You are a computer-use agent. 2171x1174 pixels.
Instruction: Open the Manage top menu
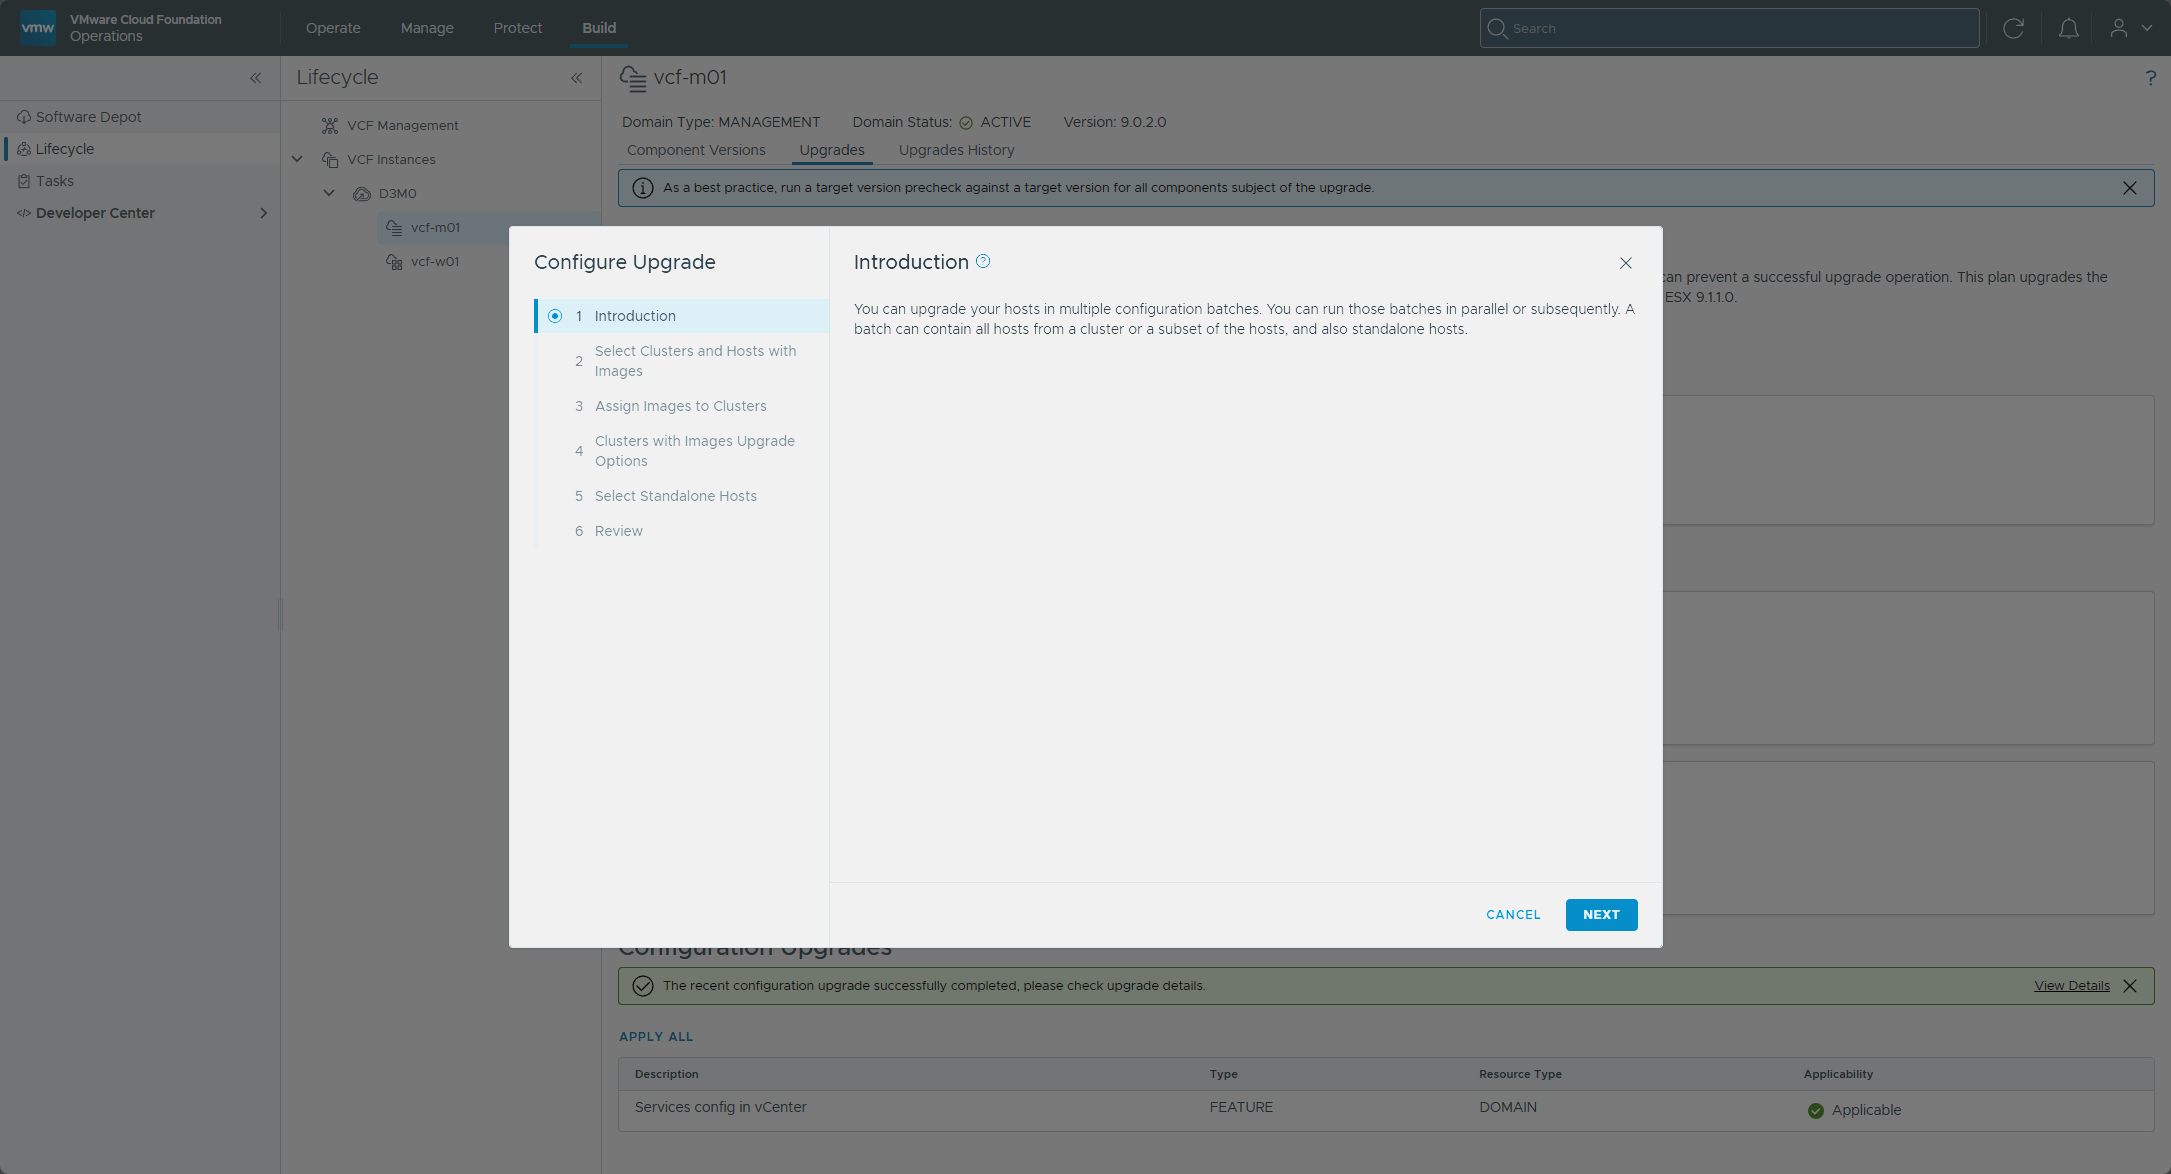(427, 28)
